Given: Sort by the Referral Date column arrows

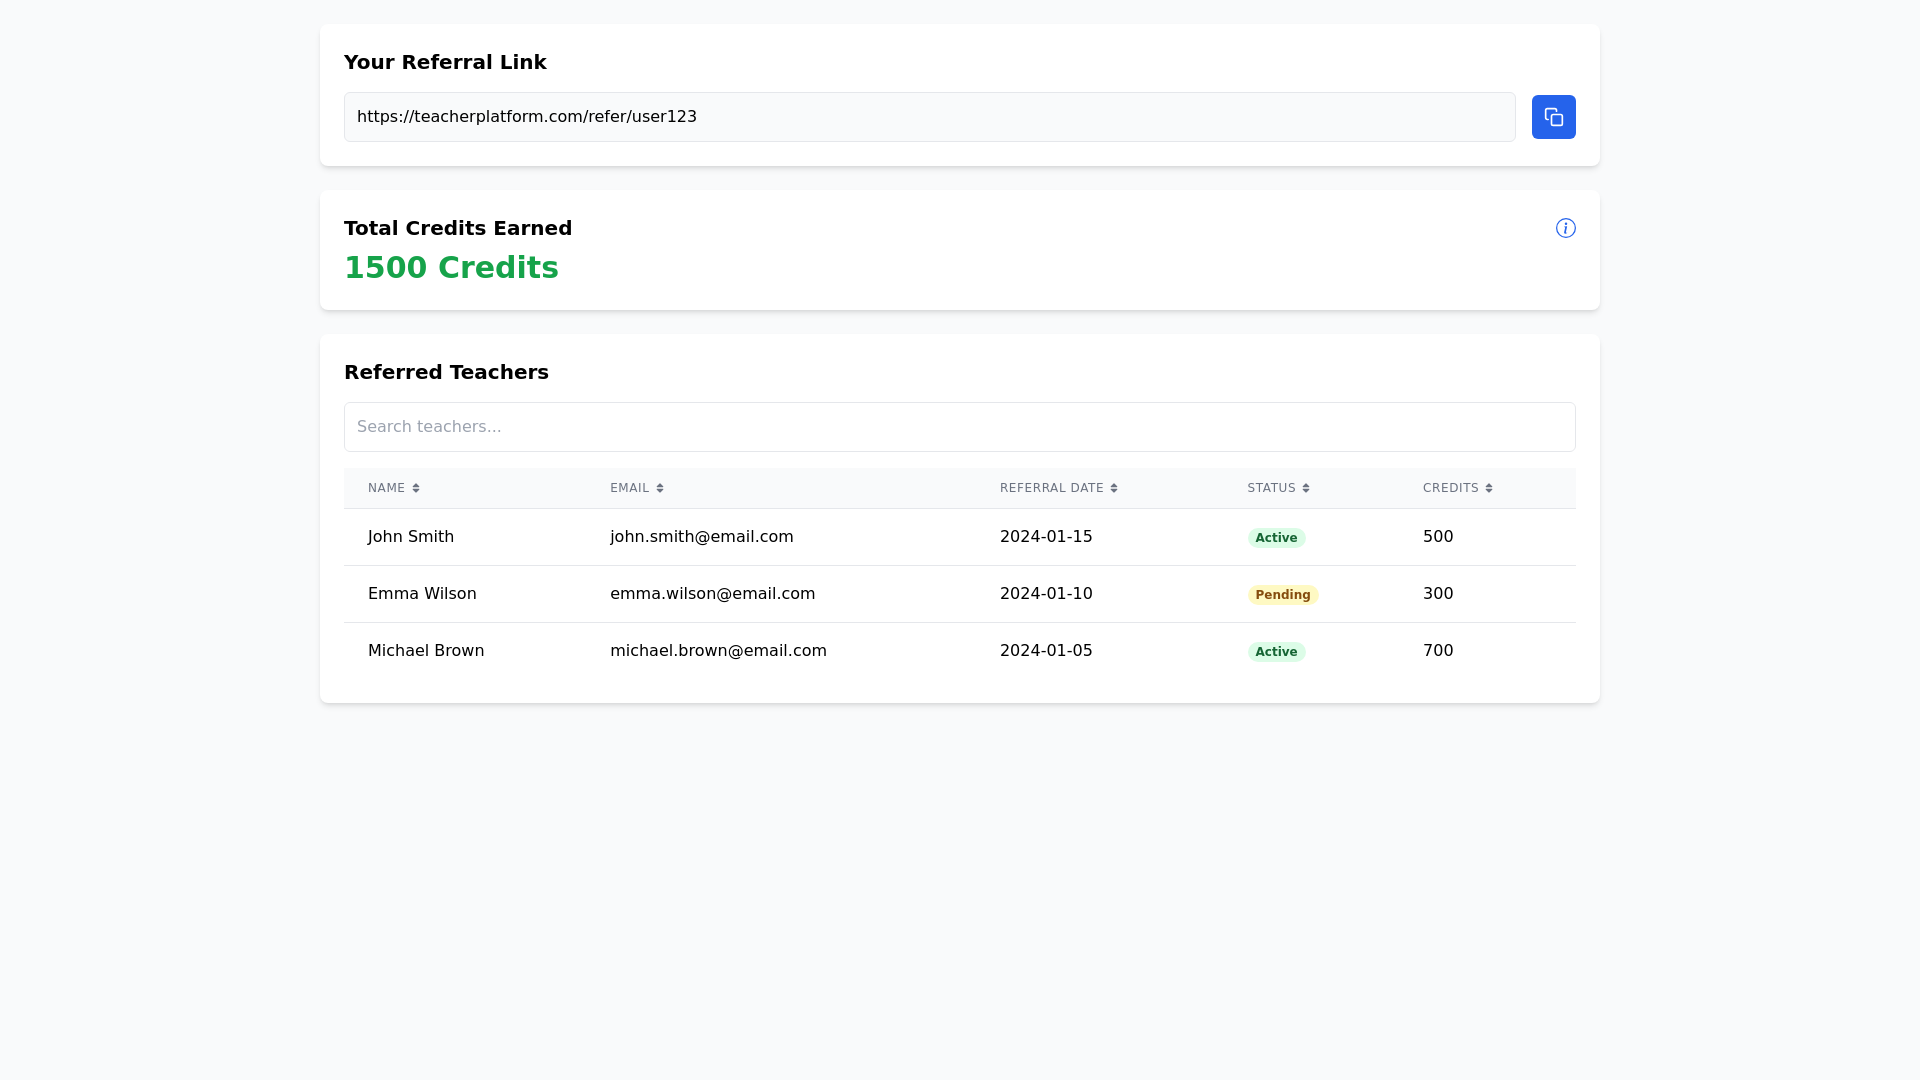Looking at the screenshot, I should (1114, 488).
